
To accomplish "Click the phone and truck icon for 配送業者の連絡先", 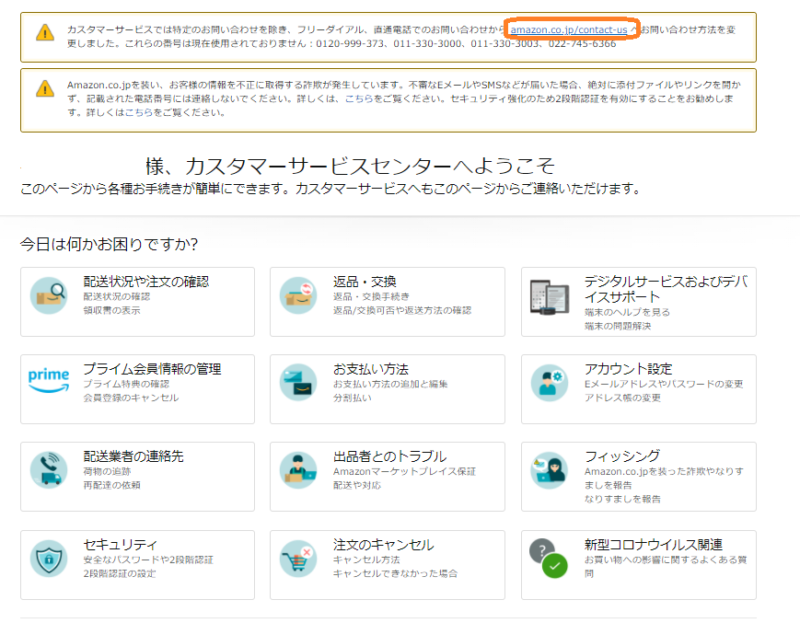I will coord(48,470).
